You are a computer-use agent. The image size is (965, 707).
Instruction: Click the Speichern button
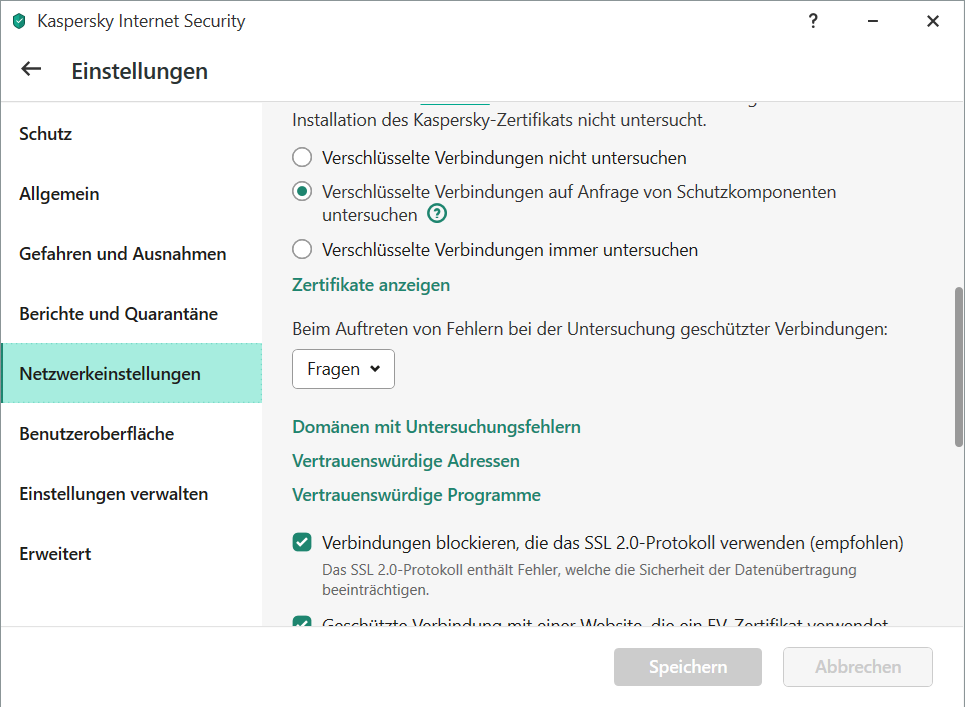pos(688,666)
